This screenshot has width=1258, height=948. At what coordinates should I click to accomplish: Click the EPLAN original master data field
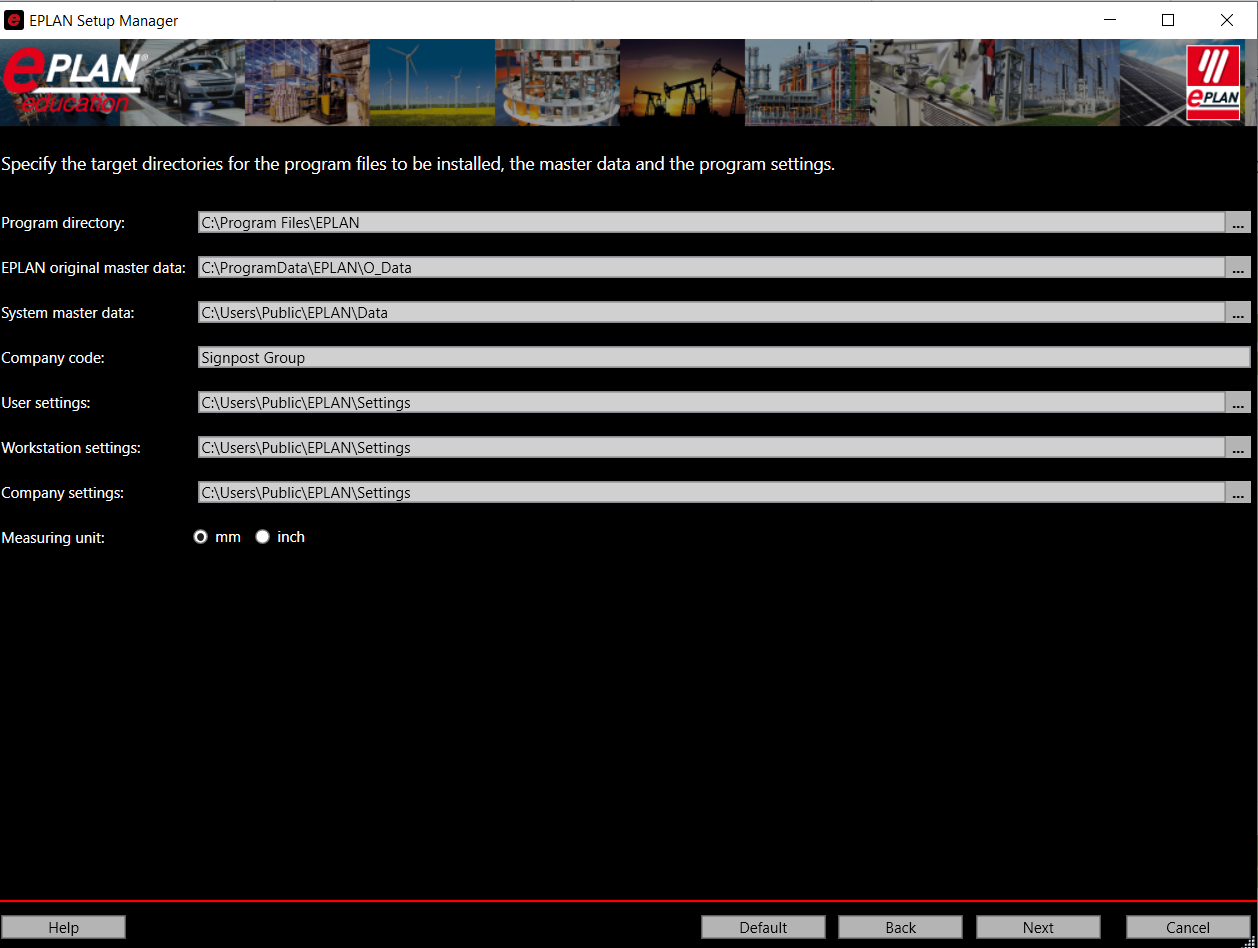tap(711, 268)
